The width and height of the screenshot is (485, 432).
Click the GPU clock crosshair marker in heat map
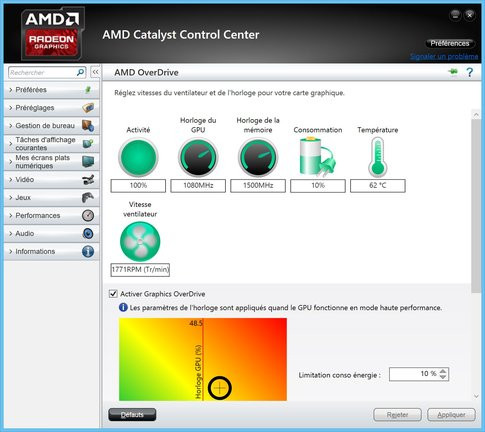click(219, 388)
